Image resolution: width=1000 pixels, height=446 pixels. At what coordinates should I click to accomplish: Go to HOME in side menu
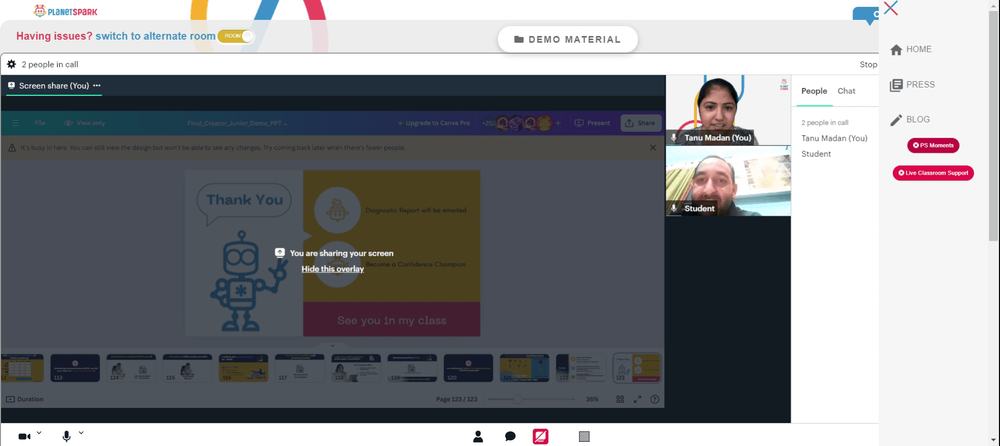[911, 49]
